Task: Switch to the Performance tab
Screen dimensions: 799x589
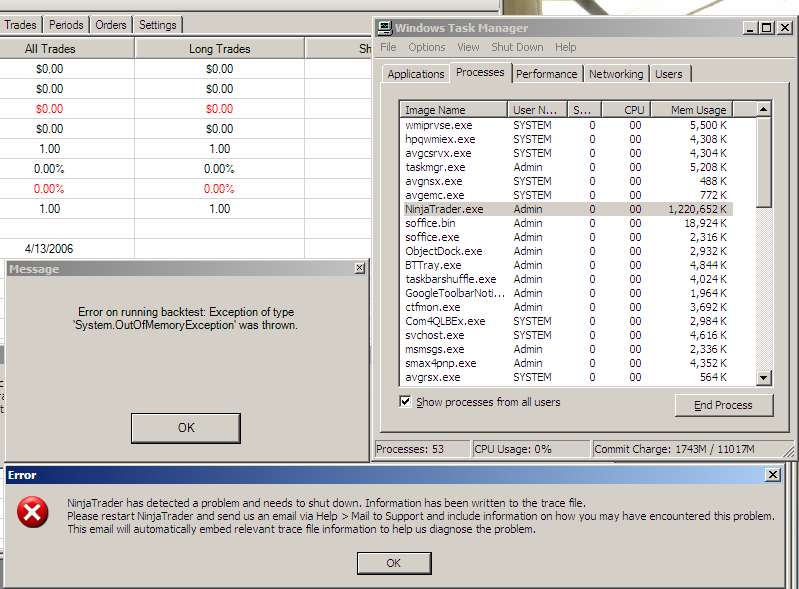Action: pyautogui.click(x=546, y=74)
